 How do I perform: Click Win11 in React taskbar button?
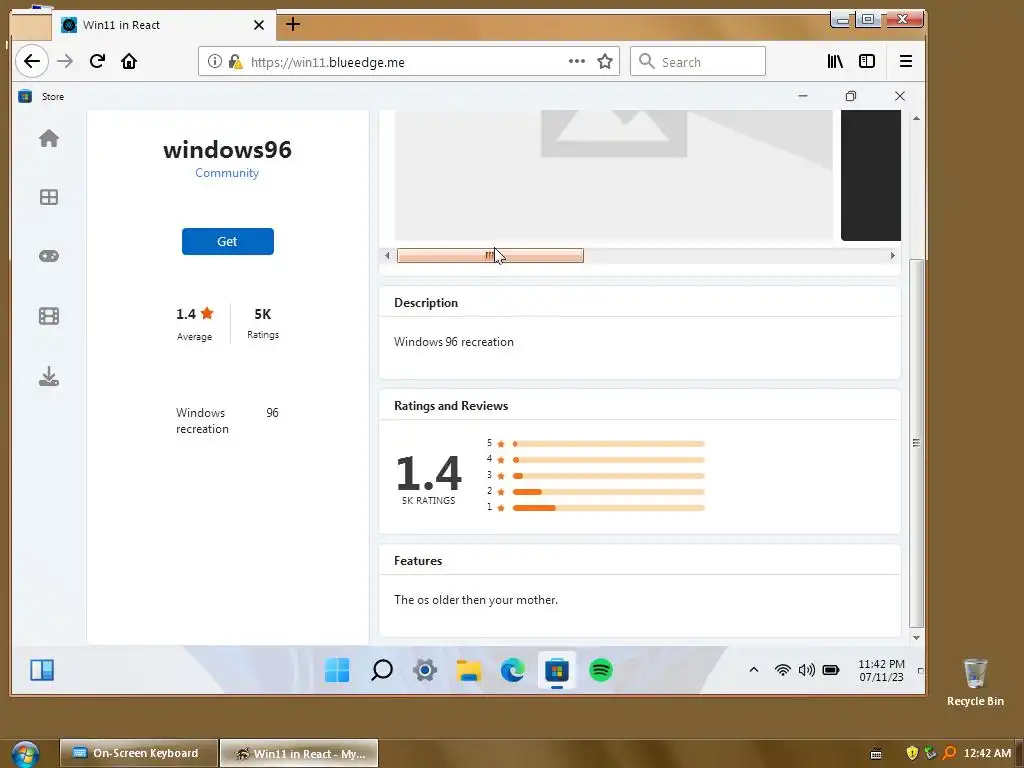tap(299, 753)
